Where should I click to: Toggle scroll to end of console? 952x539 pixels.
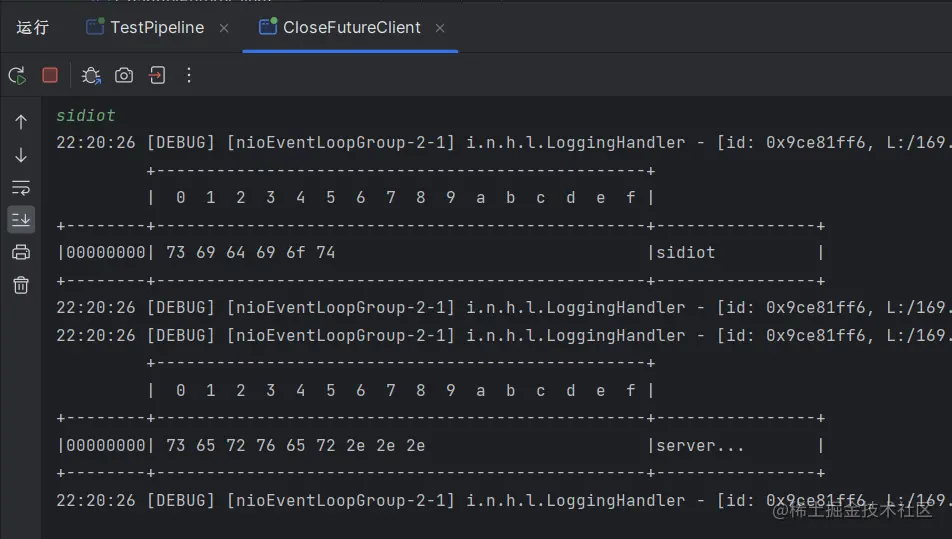21,219
